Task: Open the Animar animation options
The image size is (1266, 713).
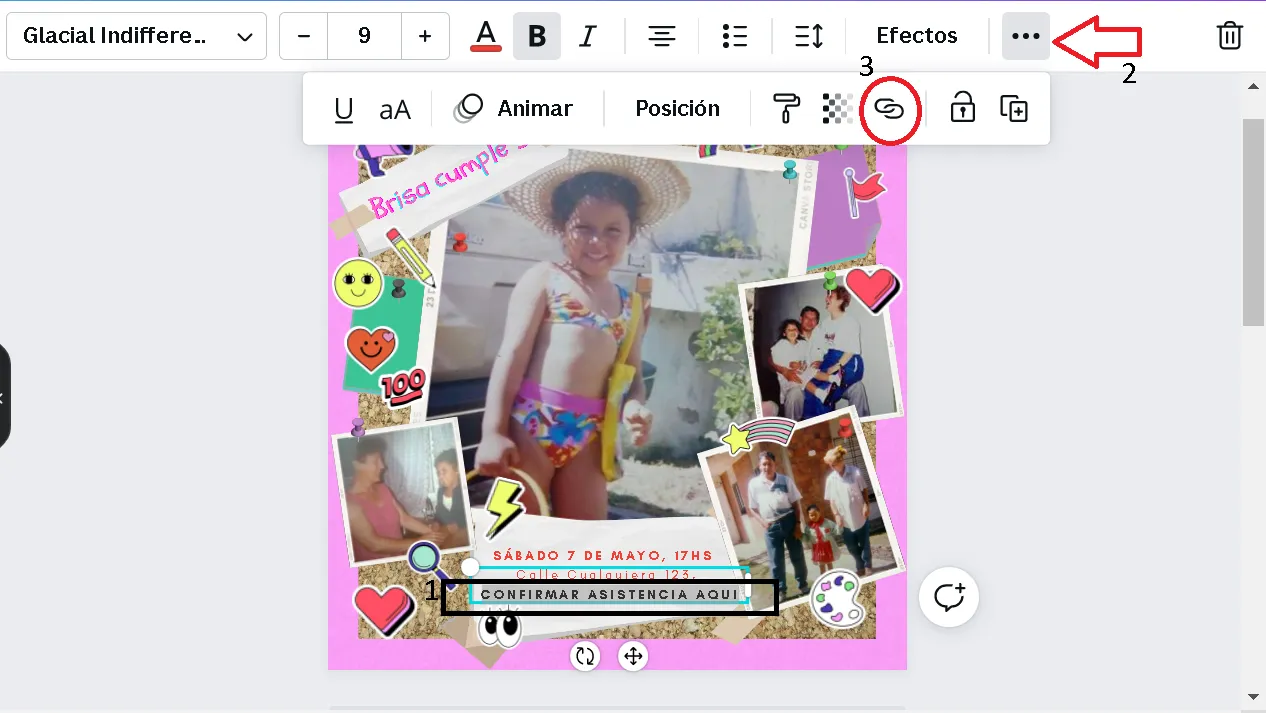Action: pyautogui.click(x=514, y=109)
